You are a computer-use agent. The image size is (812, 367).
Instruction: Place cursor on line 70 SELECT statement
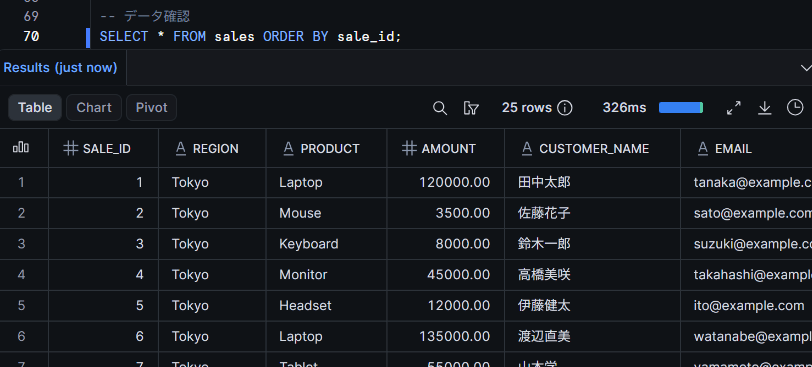tap(251, 37)
